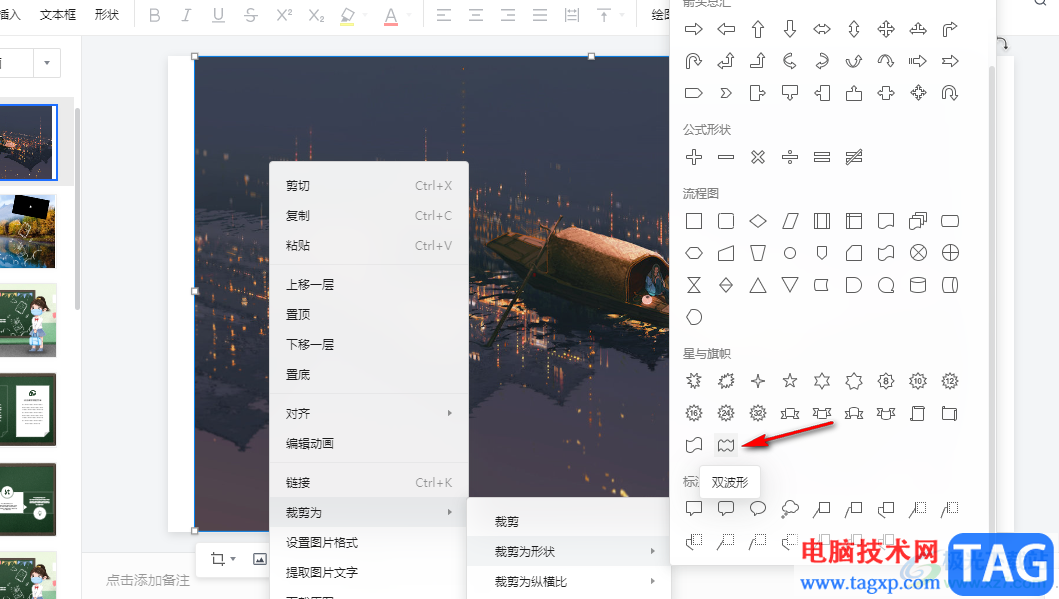Click 粘贴 in the context menu

pyautogui.click(x=368, y=245)
